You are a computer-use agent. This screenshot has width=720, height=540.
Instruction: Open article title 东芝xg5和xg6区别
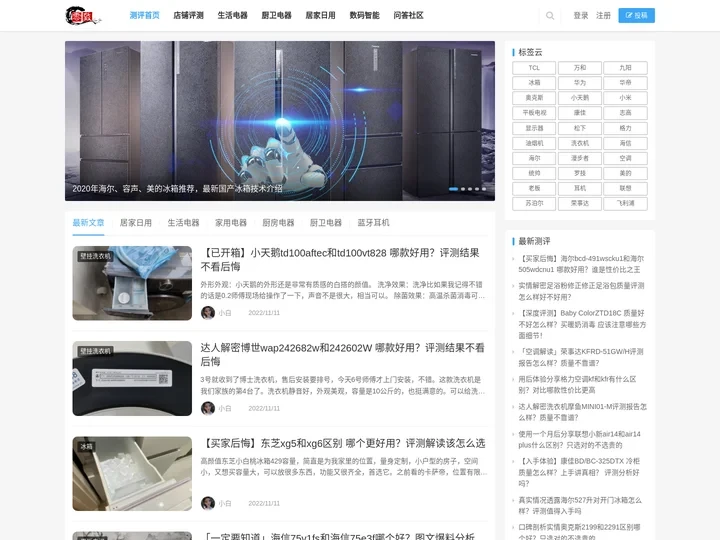point(343,443)
